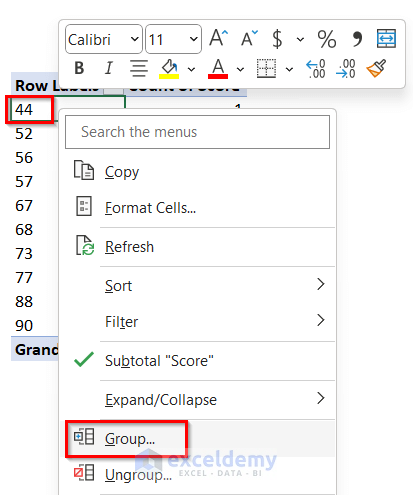Click the Merge and Center icon
Screen dimensions: 413x495
point(386,39)
